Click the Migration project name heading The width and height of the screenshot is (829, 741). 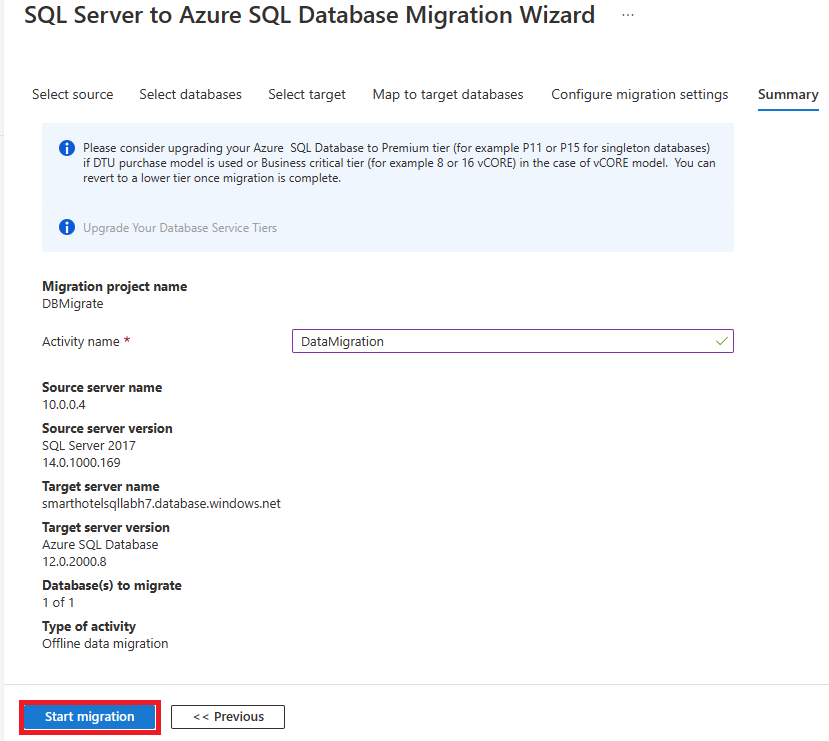(x=115, y=286)
